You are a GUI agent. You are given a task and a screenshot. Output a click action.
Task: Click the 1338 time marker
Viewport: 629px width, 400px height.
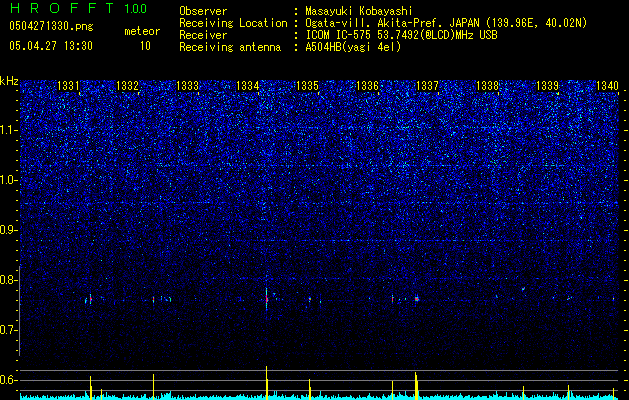point(487,86)
